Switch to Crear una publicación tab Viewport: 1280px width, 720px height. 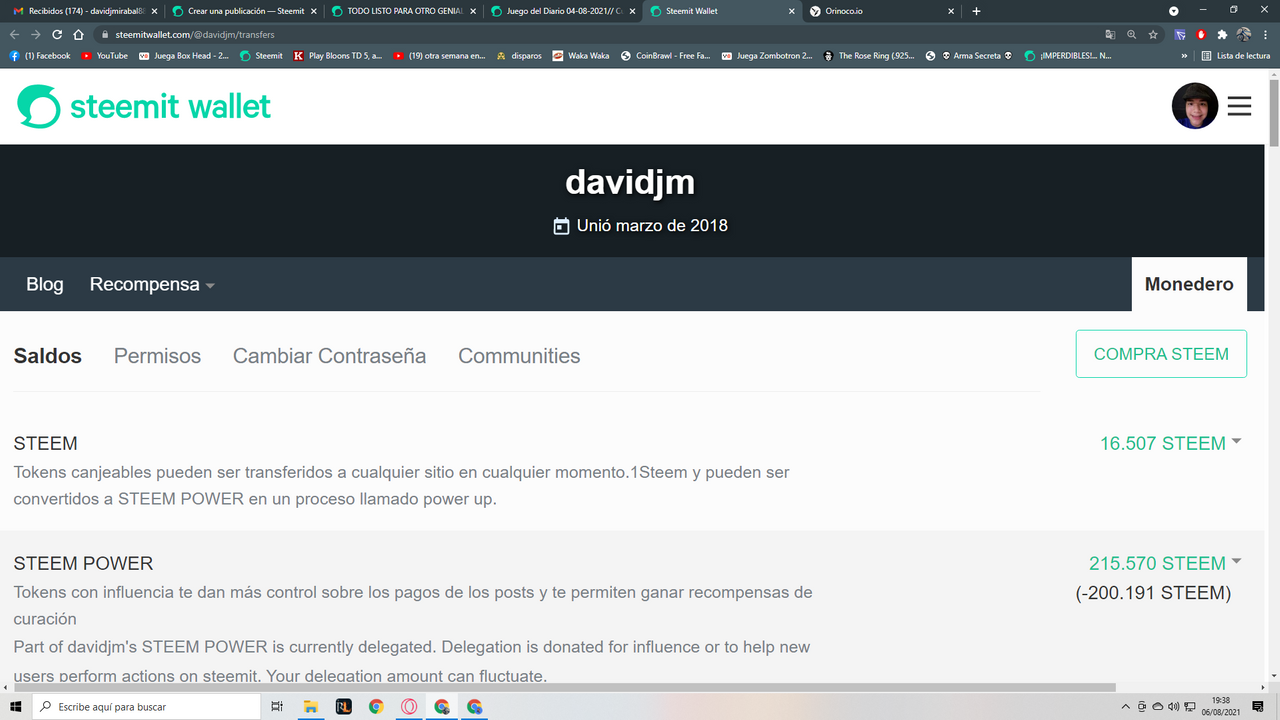(244, 11)
